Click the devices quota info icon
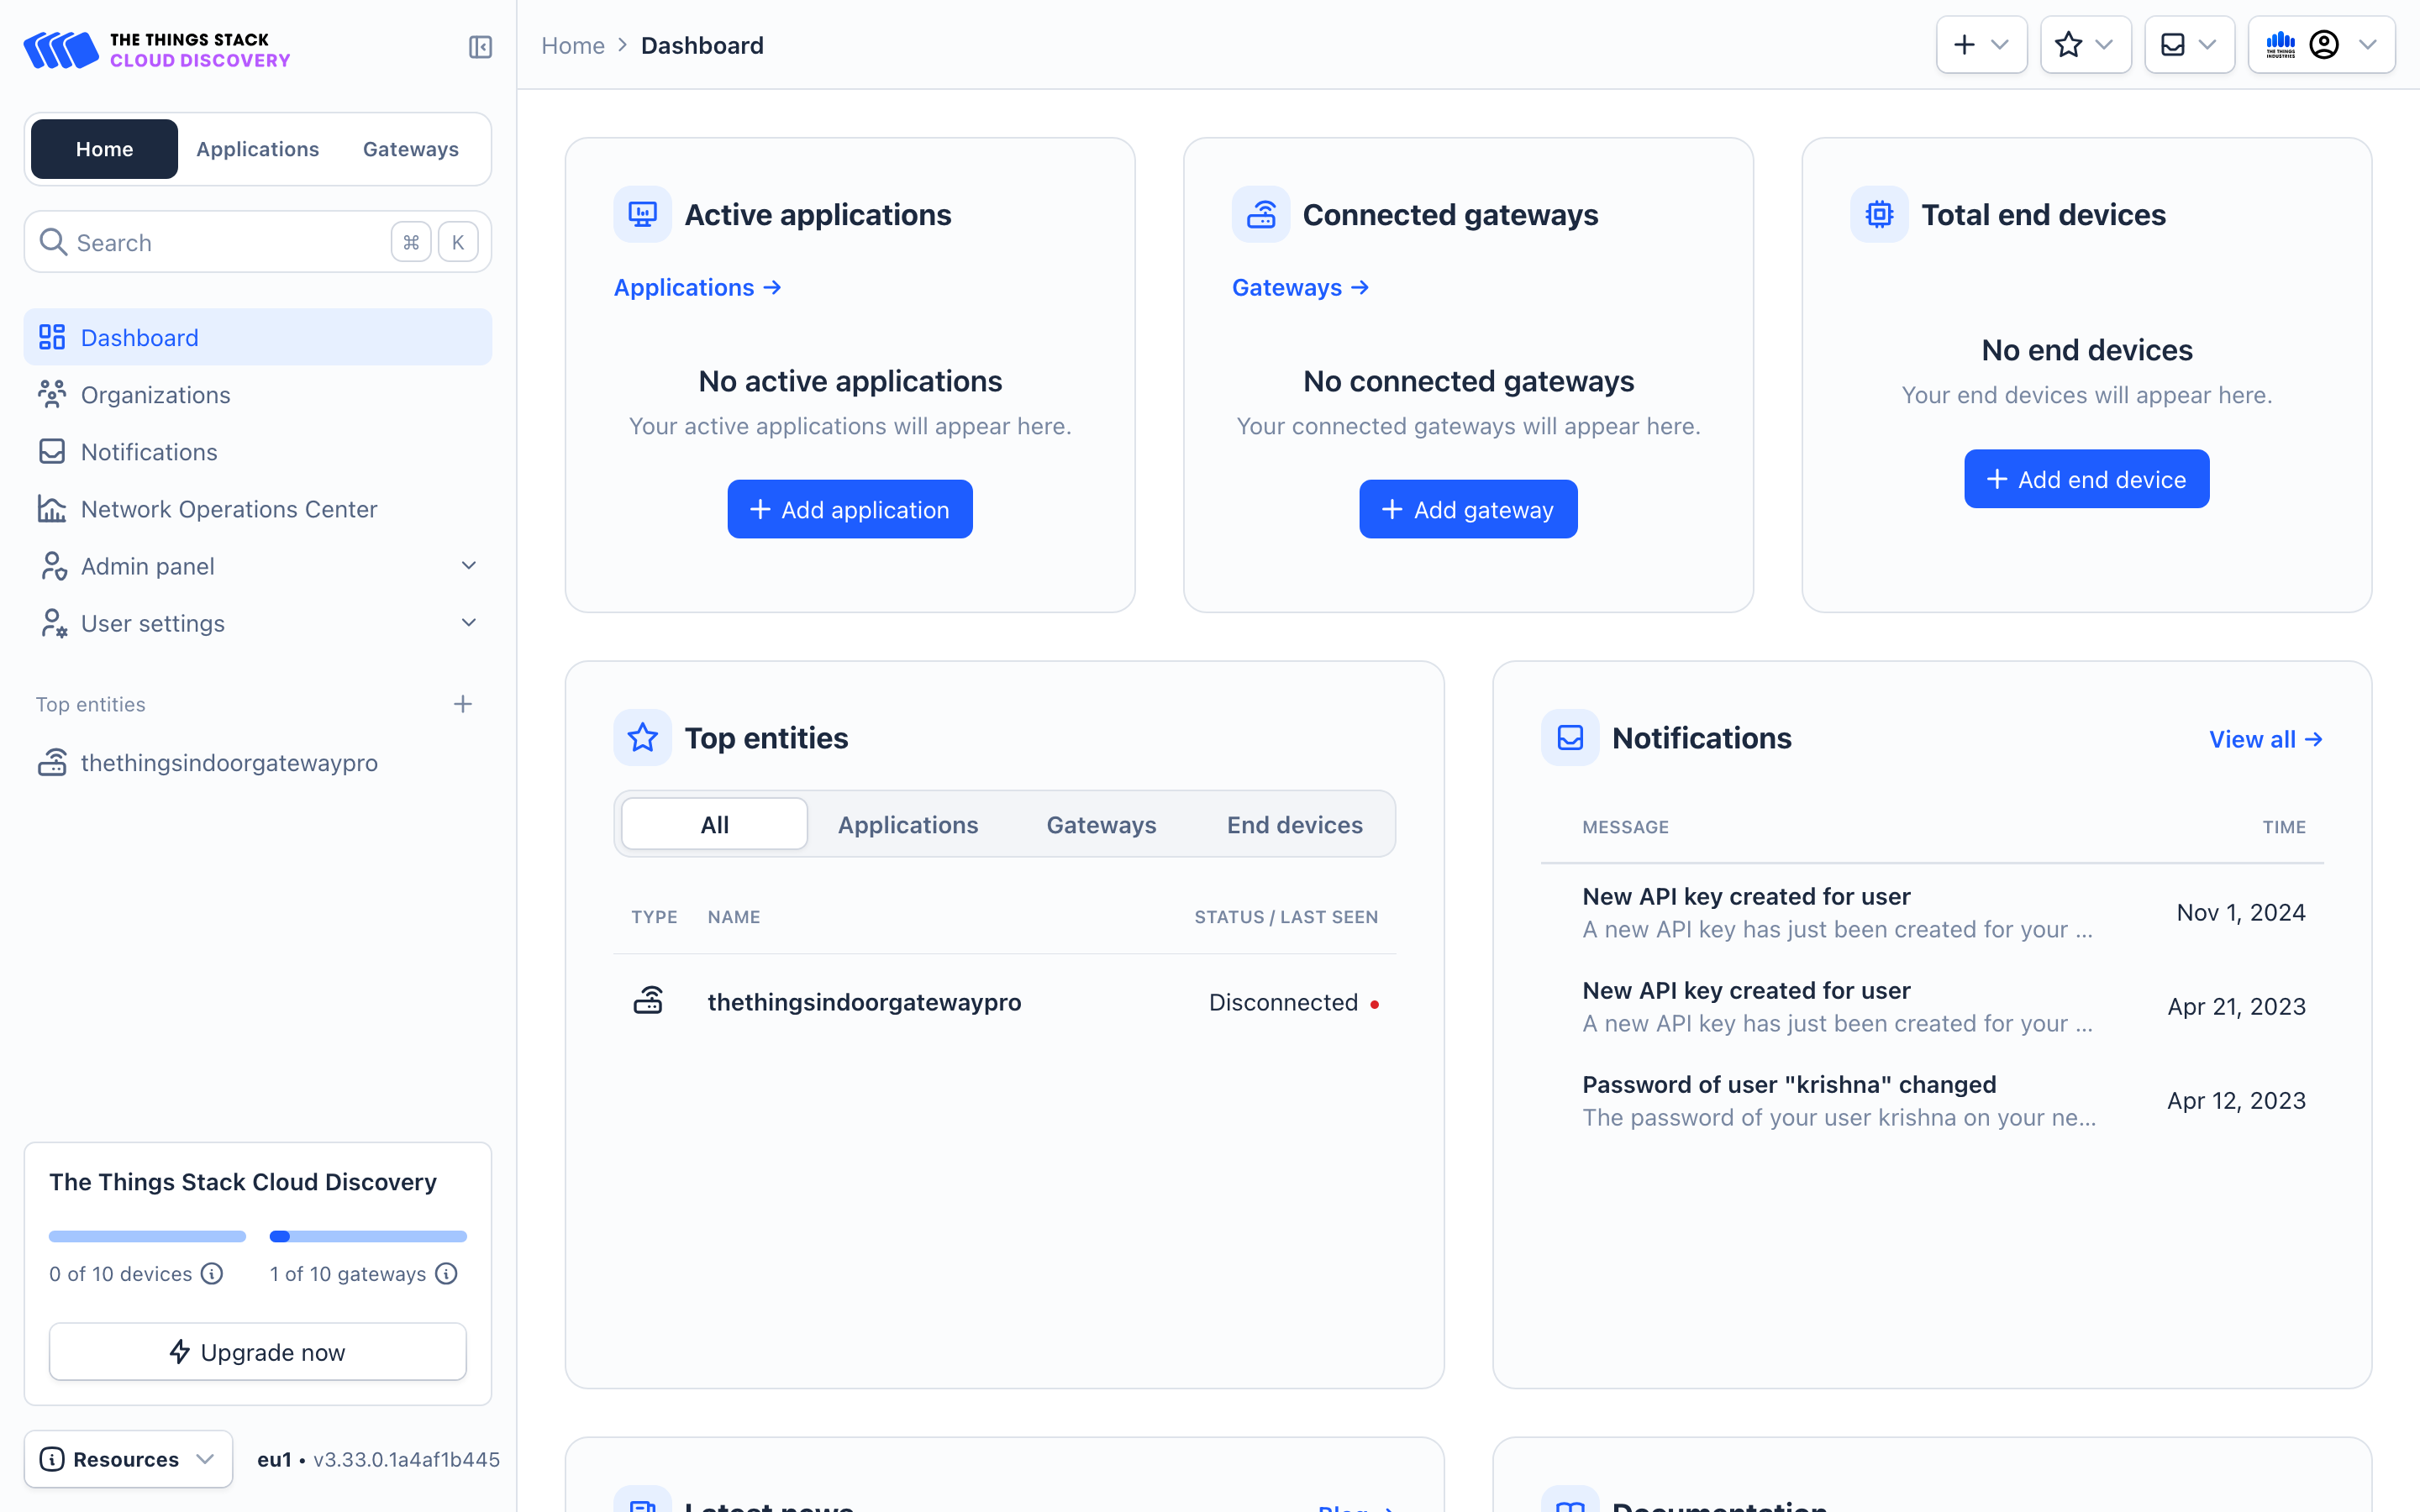Image resolution: width=2420 pixels, height=1512 pixels. (x=212, y=1273)
